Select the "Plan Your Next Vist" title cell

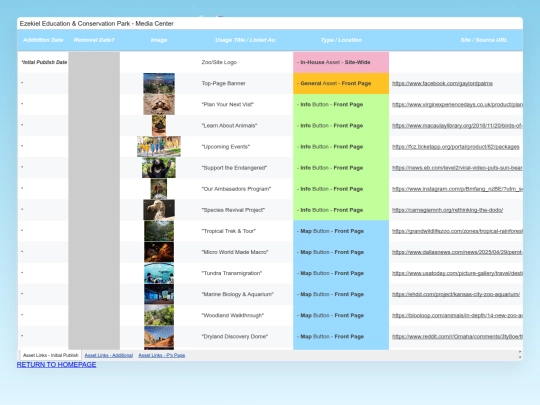point(246,104)
